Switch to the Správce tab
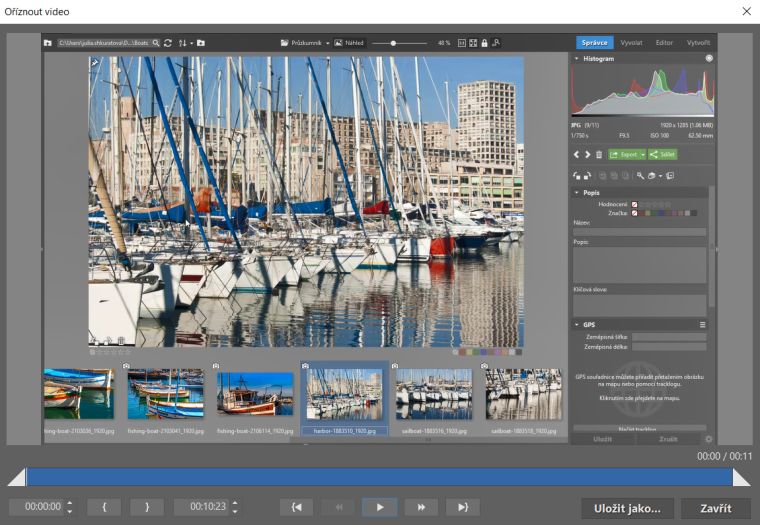Viewport: 760px width, 525px height. pos(594,43)
